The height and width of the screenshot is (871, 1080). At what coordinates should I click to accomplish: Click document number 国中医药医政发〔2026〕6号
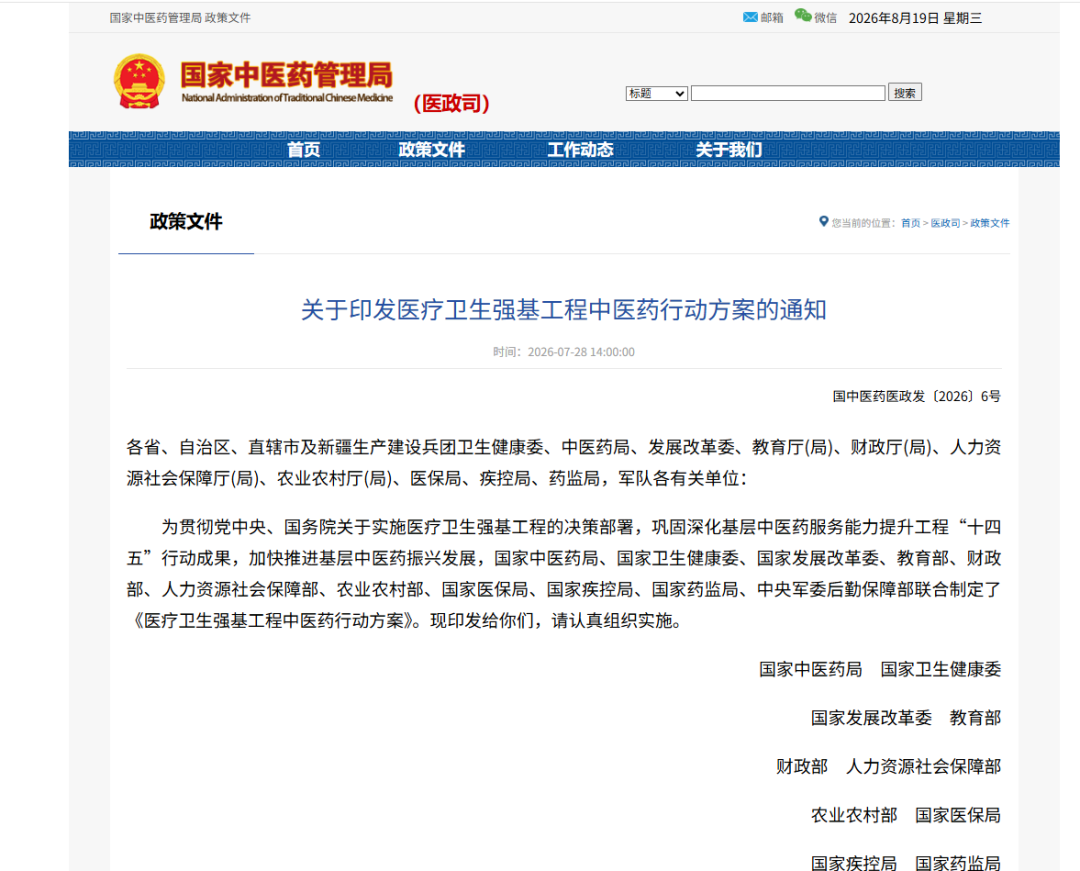[917, 396]
